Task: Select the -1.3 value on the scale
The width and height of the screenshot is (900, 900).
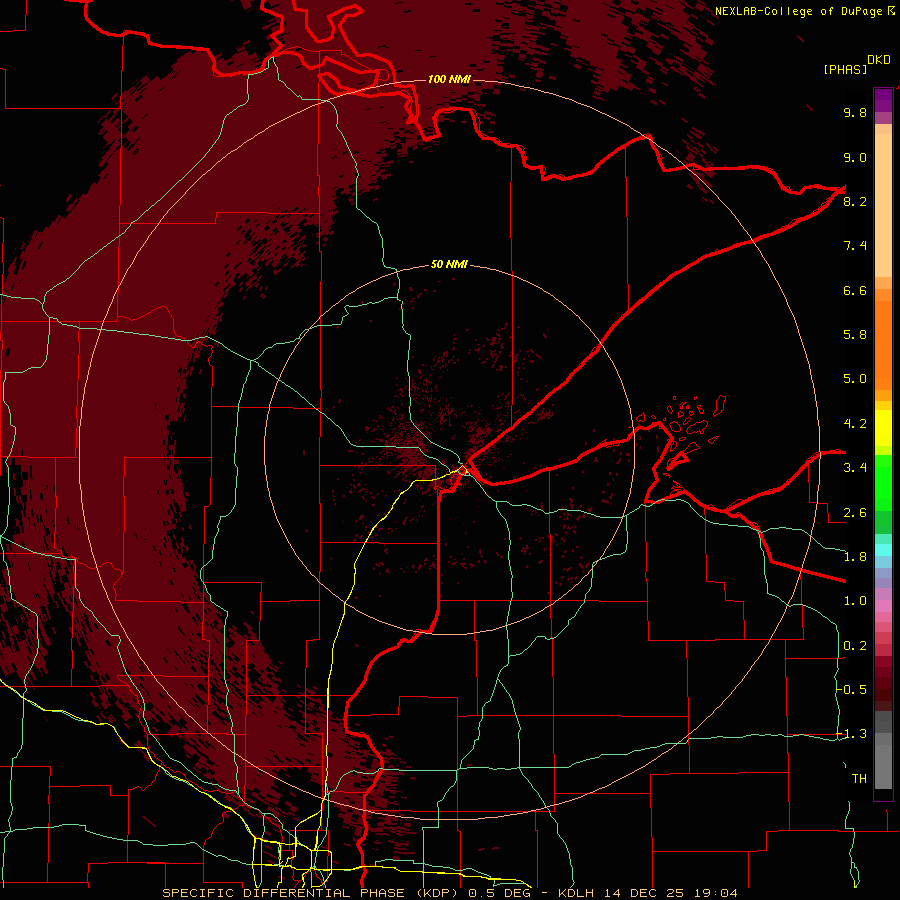Action: tap(852, 734)
